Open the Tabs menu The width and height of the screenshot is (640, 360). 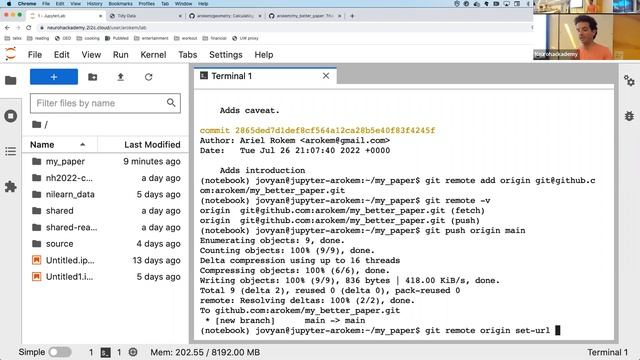click(x=188, y=55)
